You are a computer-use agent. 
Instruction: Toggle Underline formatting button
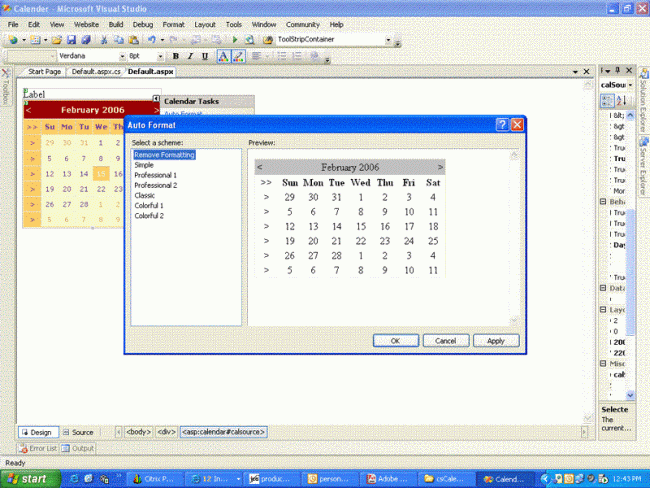[205, 56]
